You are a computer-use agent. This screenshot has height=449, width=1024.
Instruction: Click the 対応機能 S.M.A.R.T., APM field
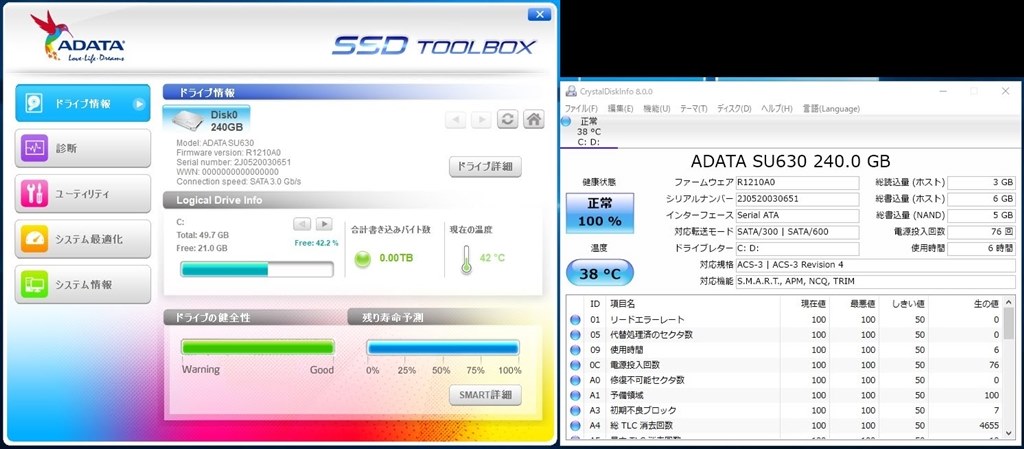click(875, 281)
